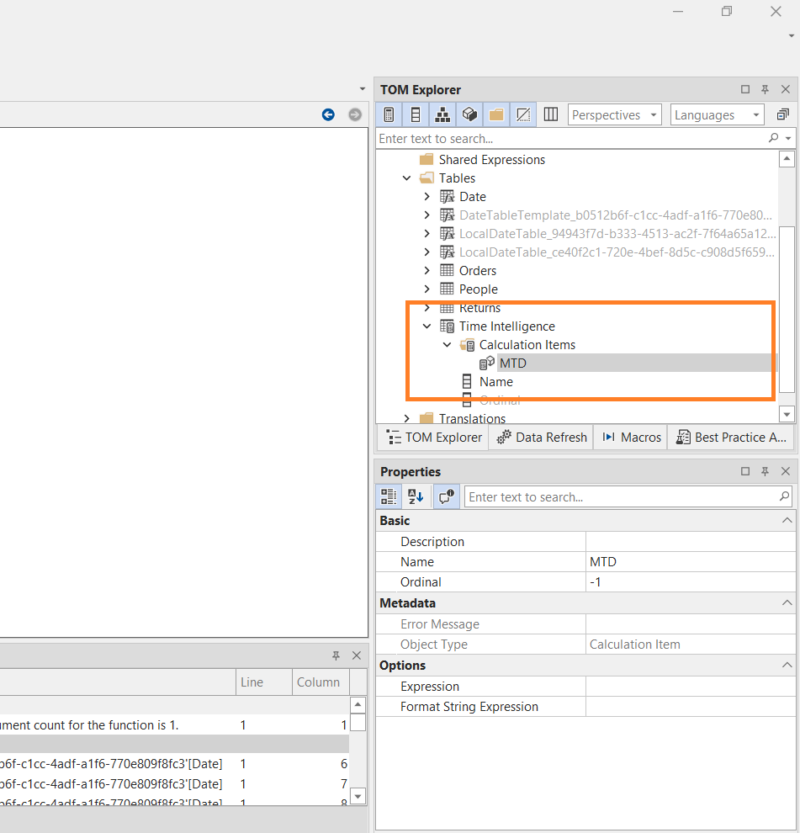Click the Show Display Folders icon
The height and width of the screenshot is (833, 800).
tap(496, 115)
